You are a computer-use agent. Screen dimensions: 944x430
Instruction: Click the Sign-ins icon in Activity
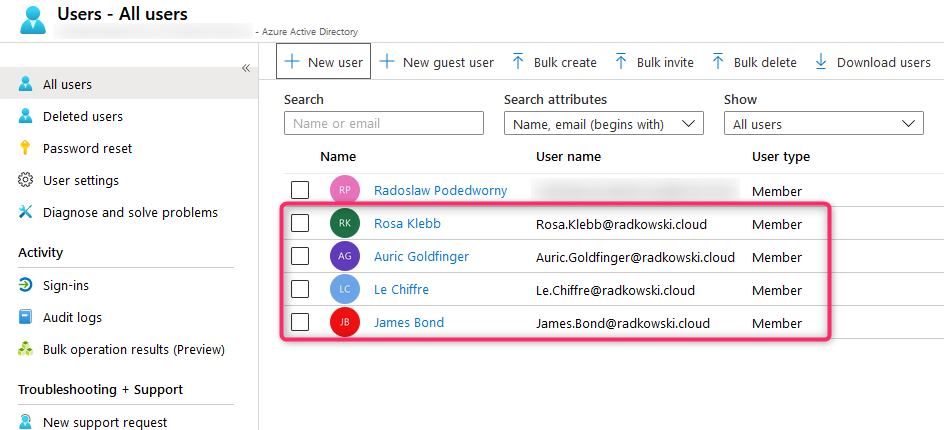point(26,285)
